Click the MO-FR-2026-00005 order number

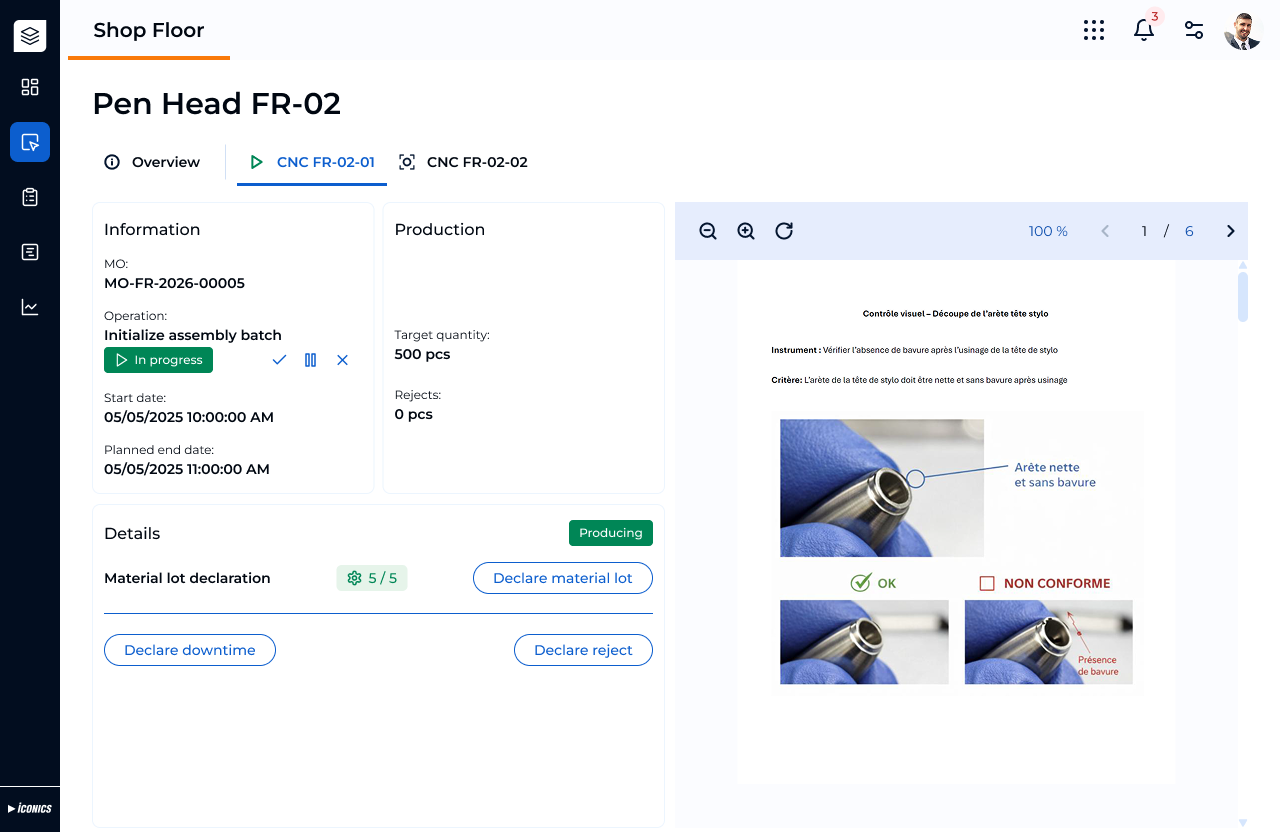(174, 283)
